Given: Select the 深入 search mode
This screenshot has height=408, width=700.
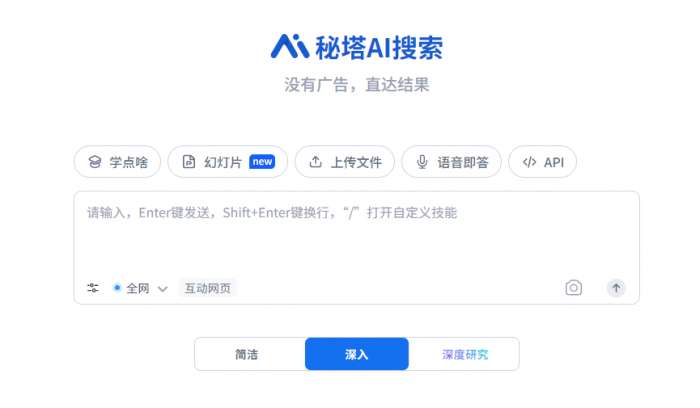Looking at the screenshot, I should pyautogui.click(x=357, y=354).
